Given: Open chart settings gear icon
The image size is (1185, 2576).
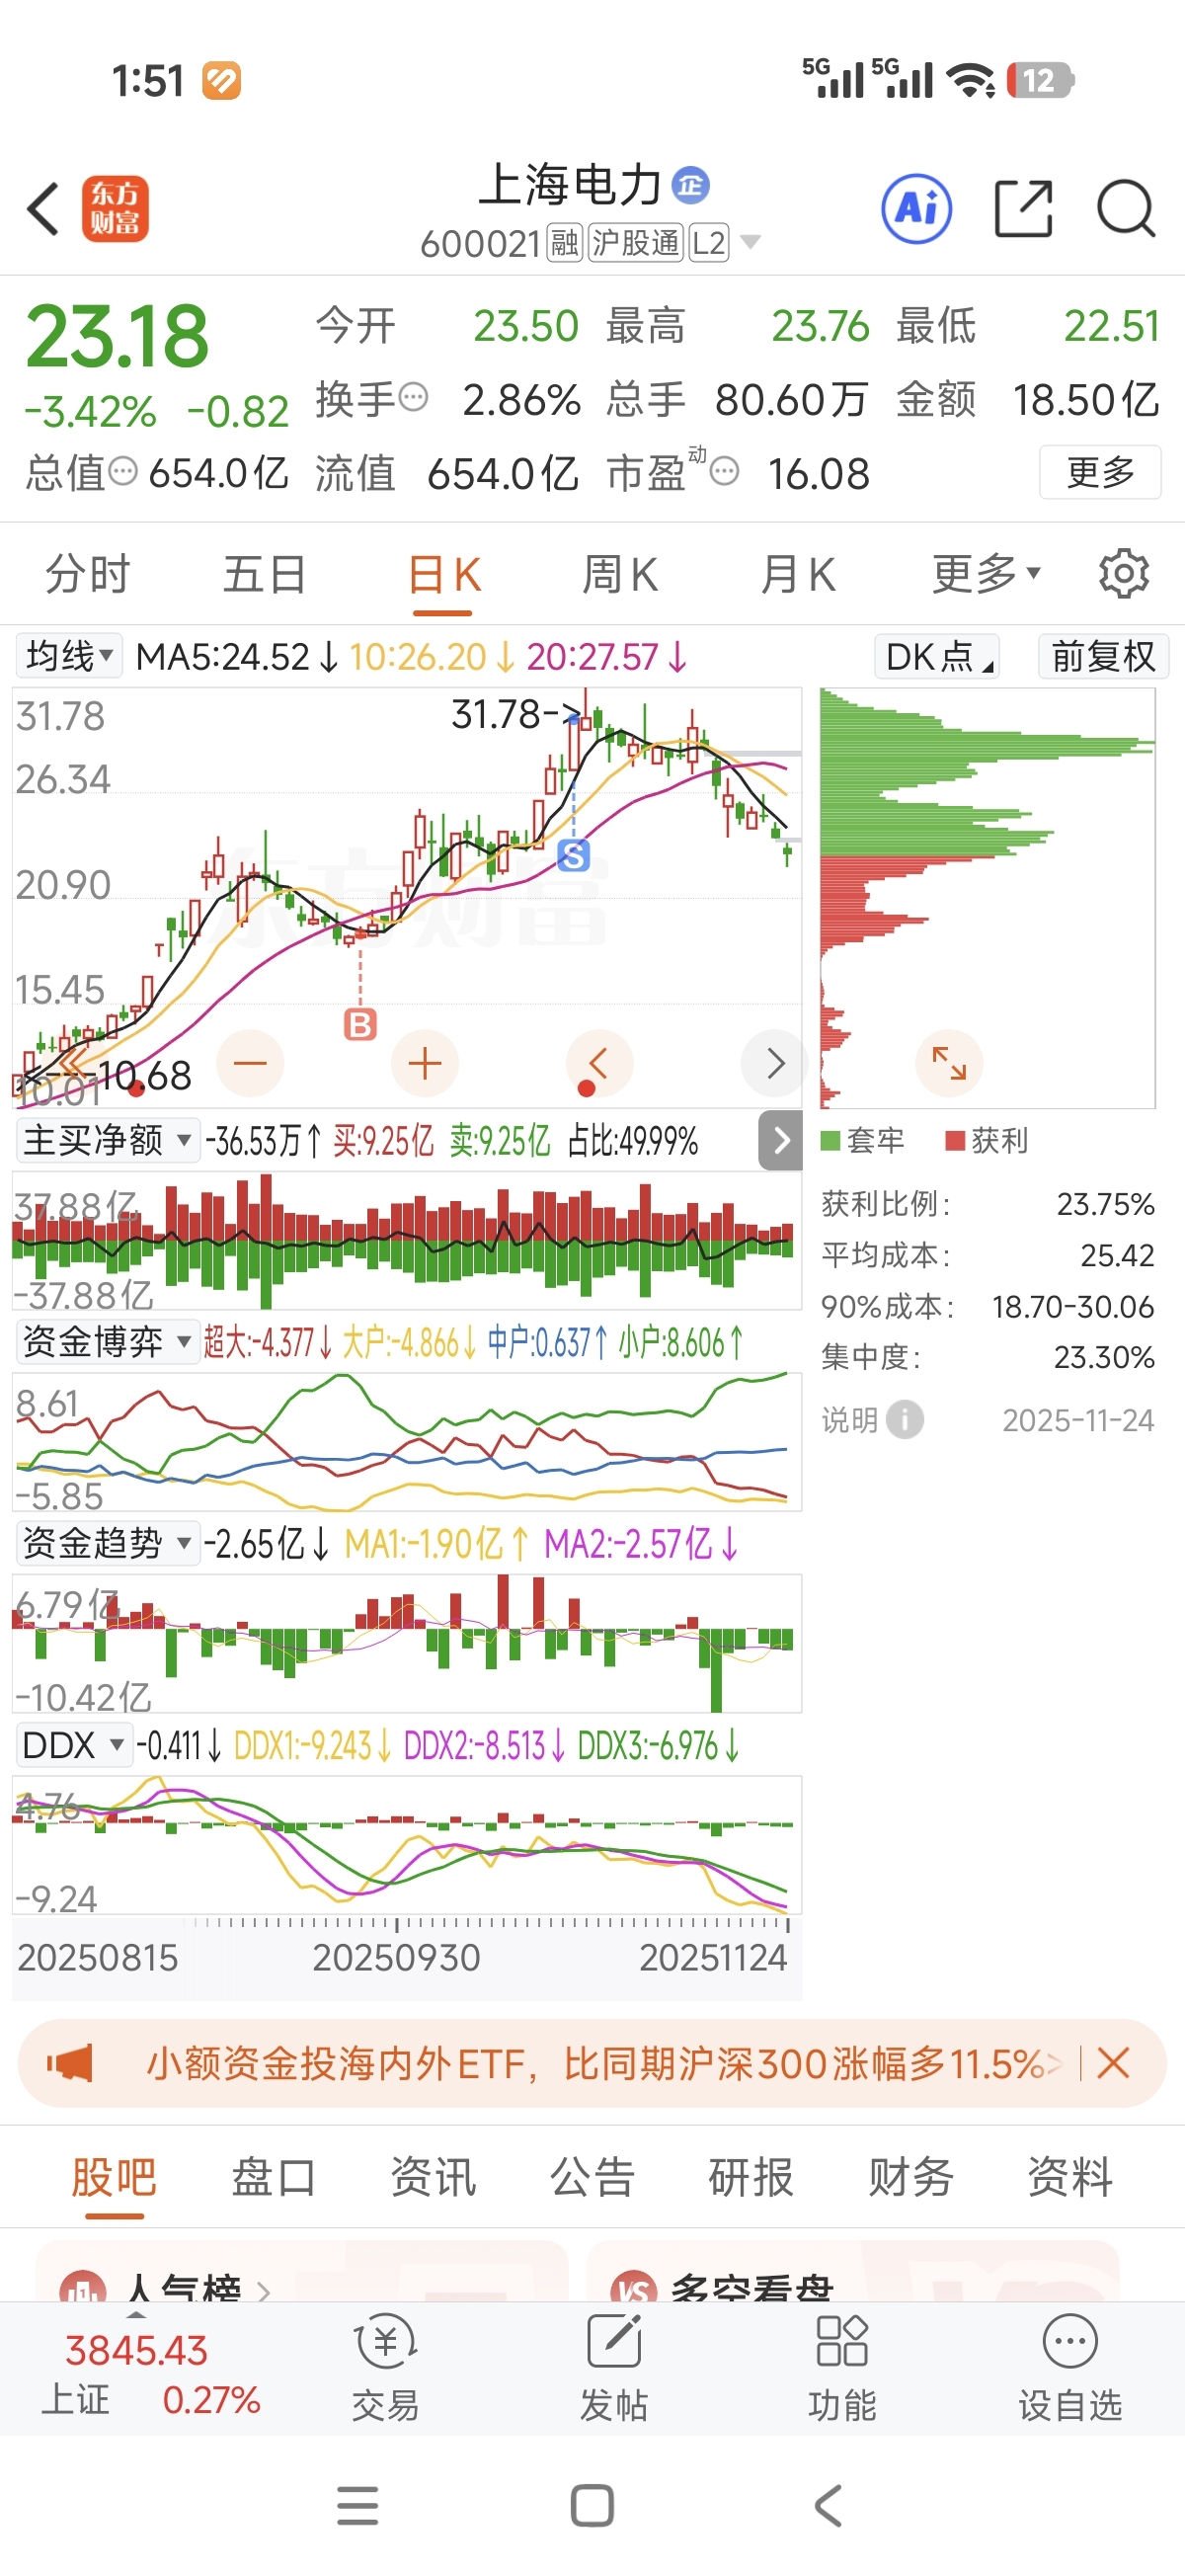Looking at the screenshot, I should (1124, 573).
